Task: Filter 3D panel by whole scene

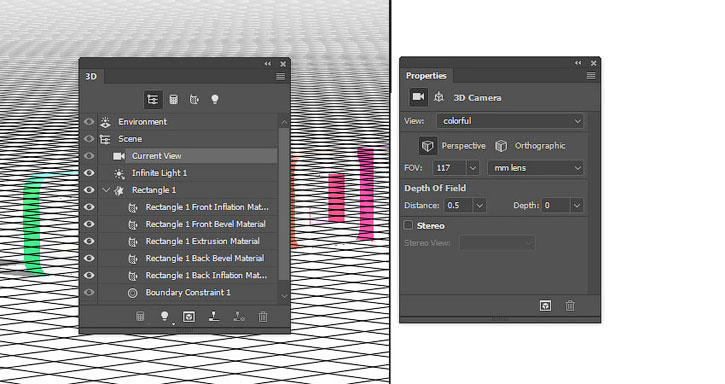Action: click(x=153, y=99)
